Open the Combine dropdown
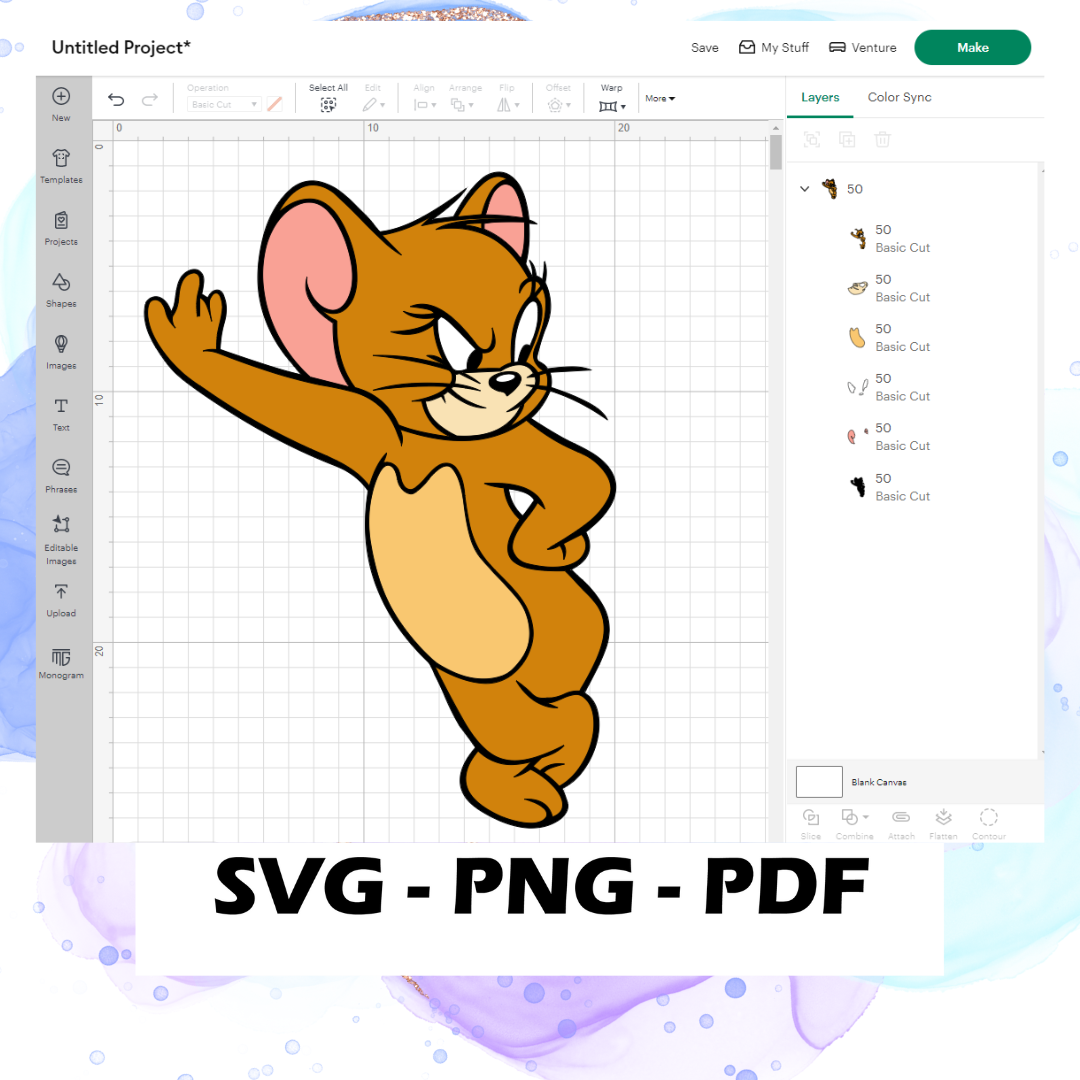The height and width of the screenshot is (1080, 1080). pyautogui.click(x=855, y=824)
